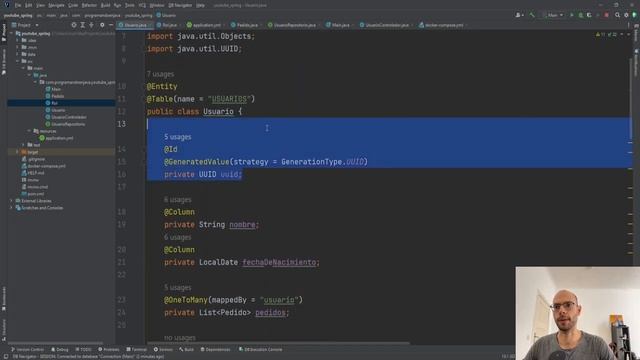640x360 pixels.
Task: Click the collapse all icon in Project panel
Action: (91, 25)
